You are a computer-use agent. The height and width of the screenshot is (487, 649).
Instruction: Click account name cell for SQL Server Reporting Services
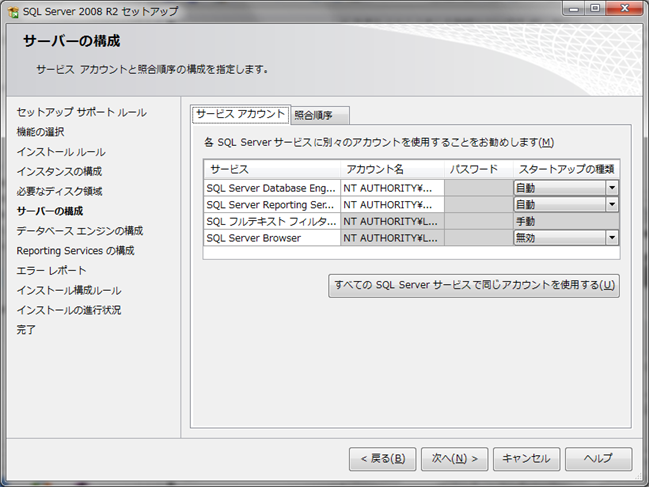(392, 205)
